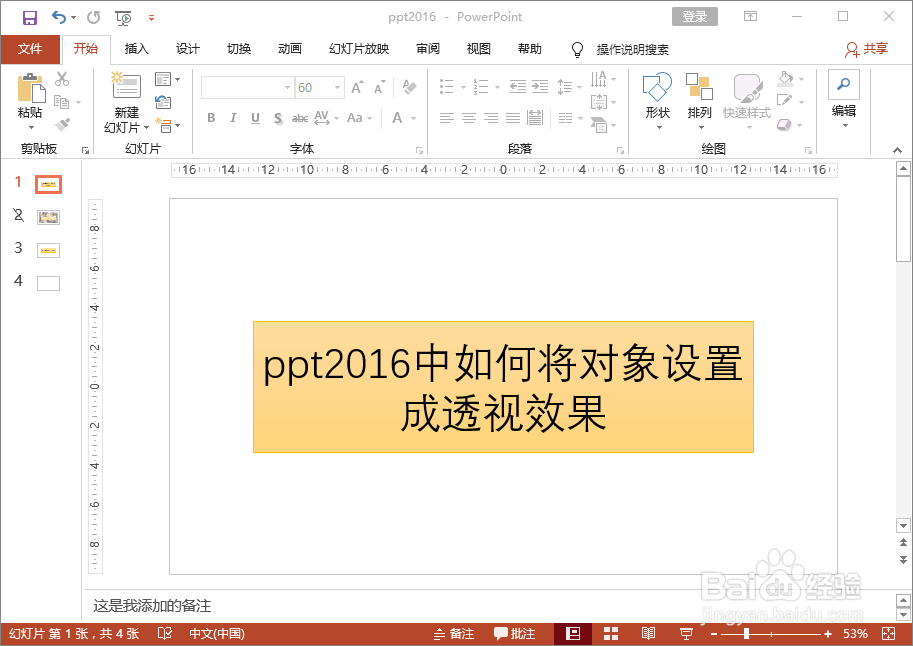Start slideshow from beginning icon in title bar
The image size is (913, 646).
coord(123,18)
